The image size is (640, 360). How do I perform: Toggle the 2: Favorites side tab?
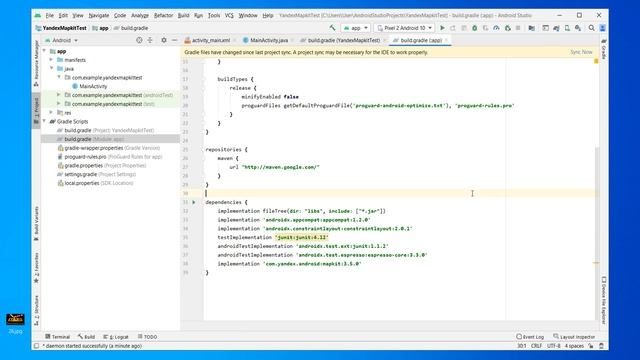pos(36,268)
